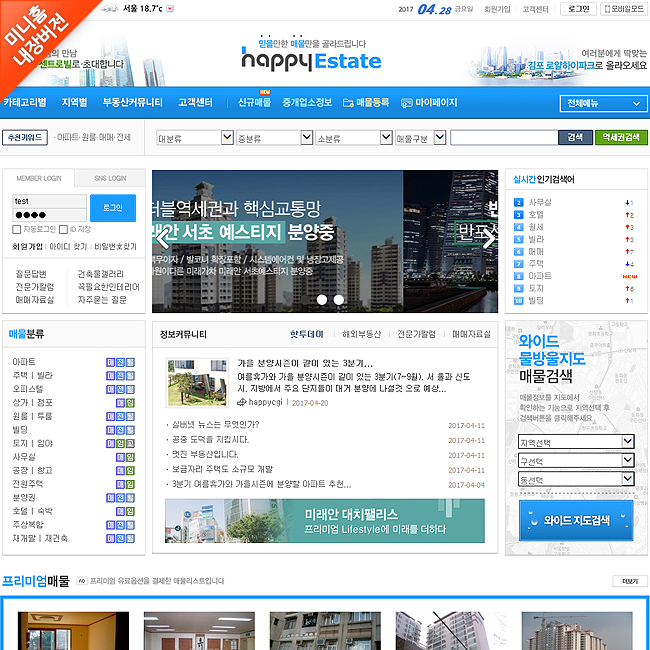Open the 소분류 dropdown
The height and width of the screenshot is (650, 650).
tap(354, 138)
